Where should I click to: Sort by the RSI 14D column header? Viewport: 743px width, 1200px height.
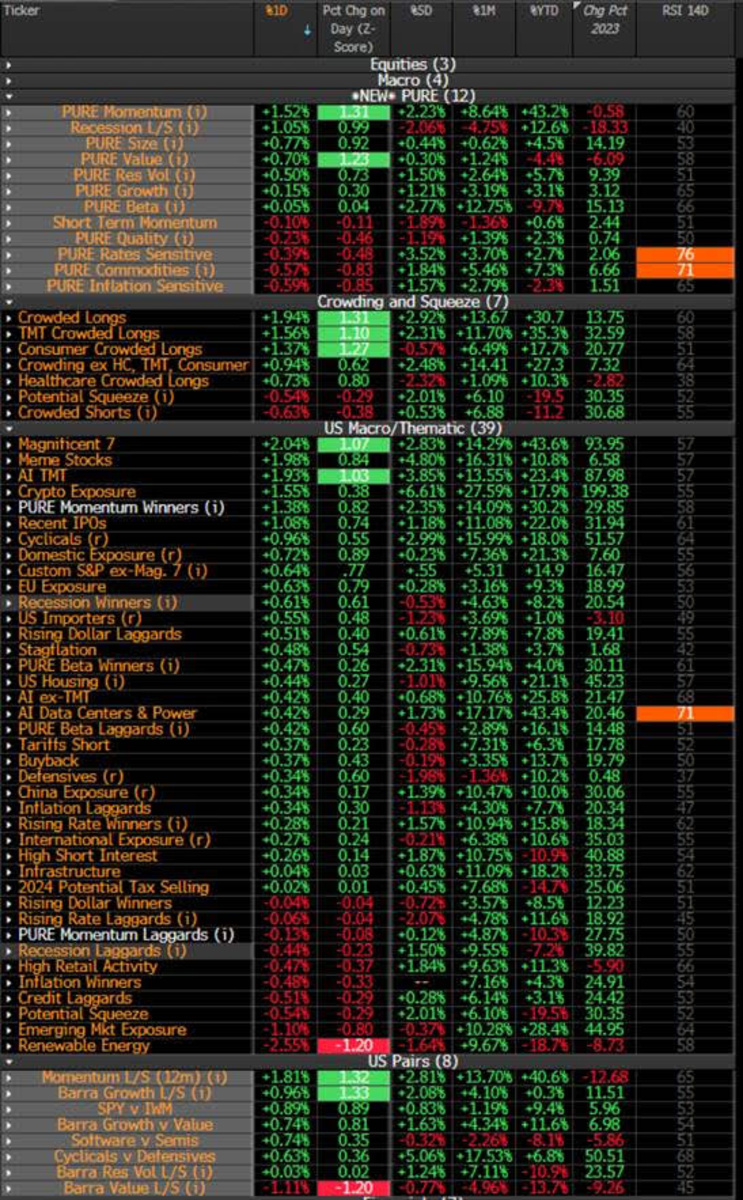point(688,11)
